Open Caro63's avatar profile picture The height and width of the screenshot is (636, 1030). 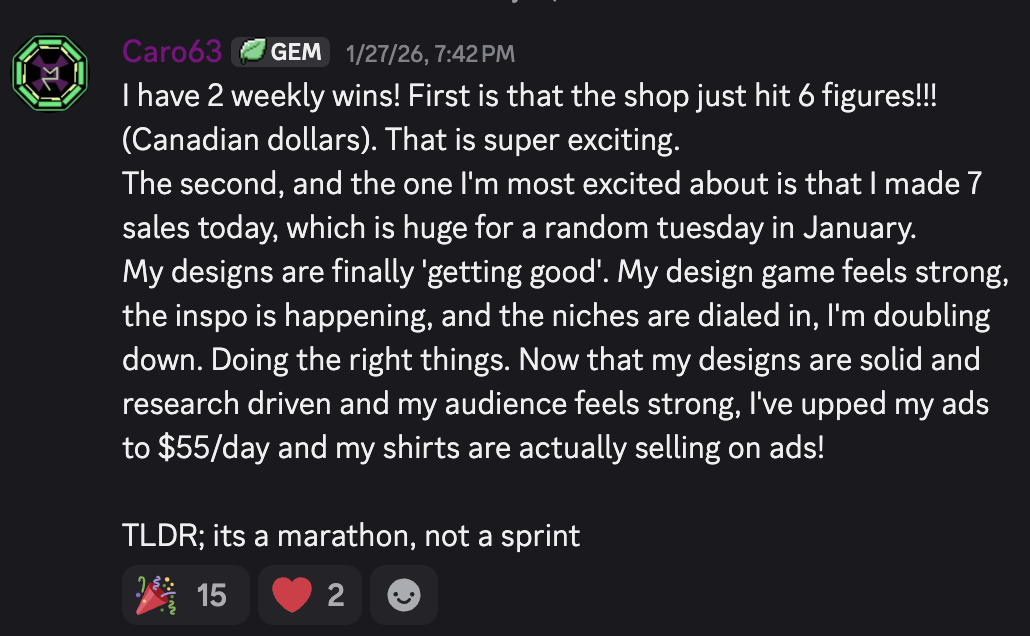pyautogui.click(x=50, y=70)
